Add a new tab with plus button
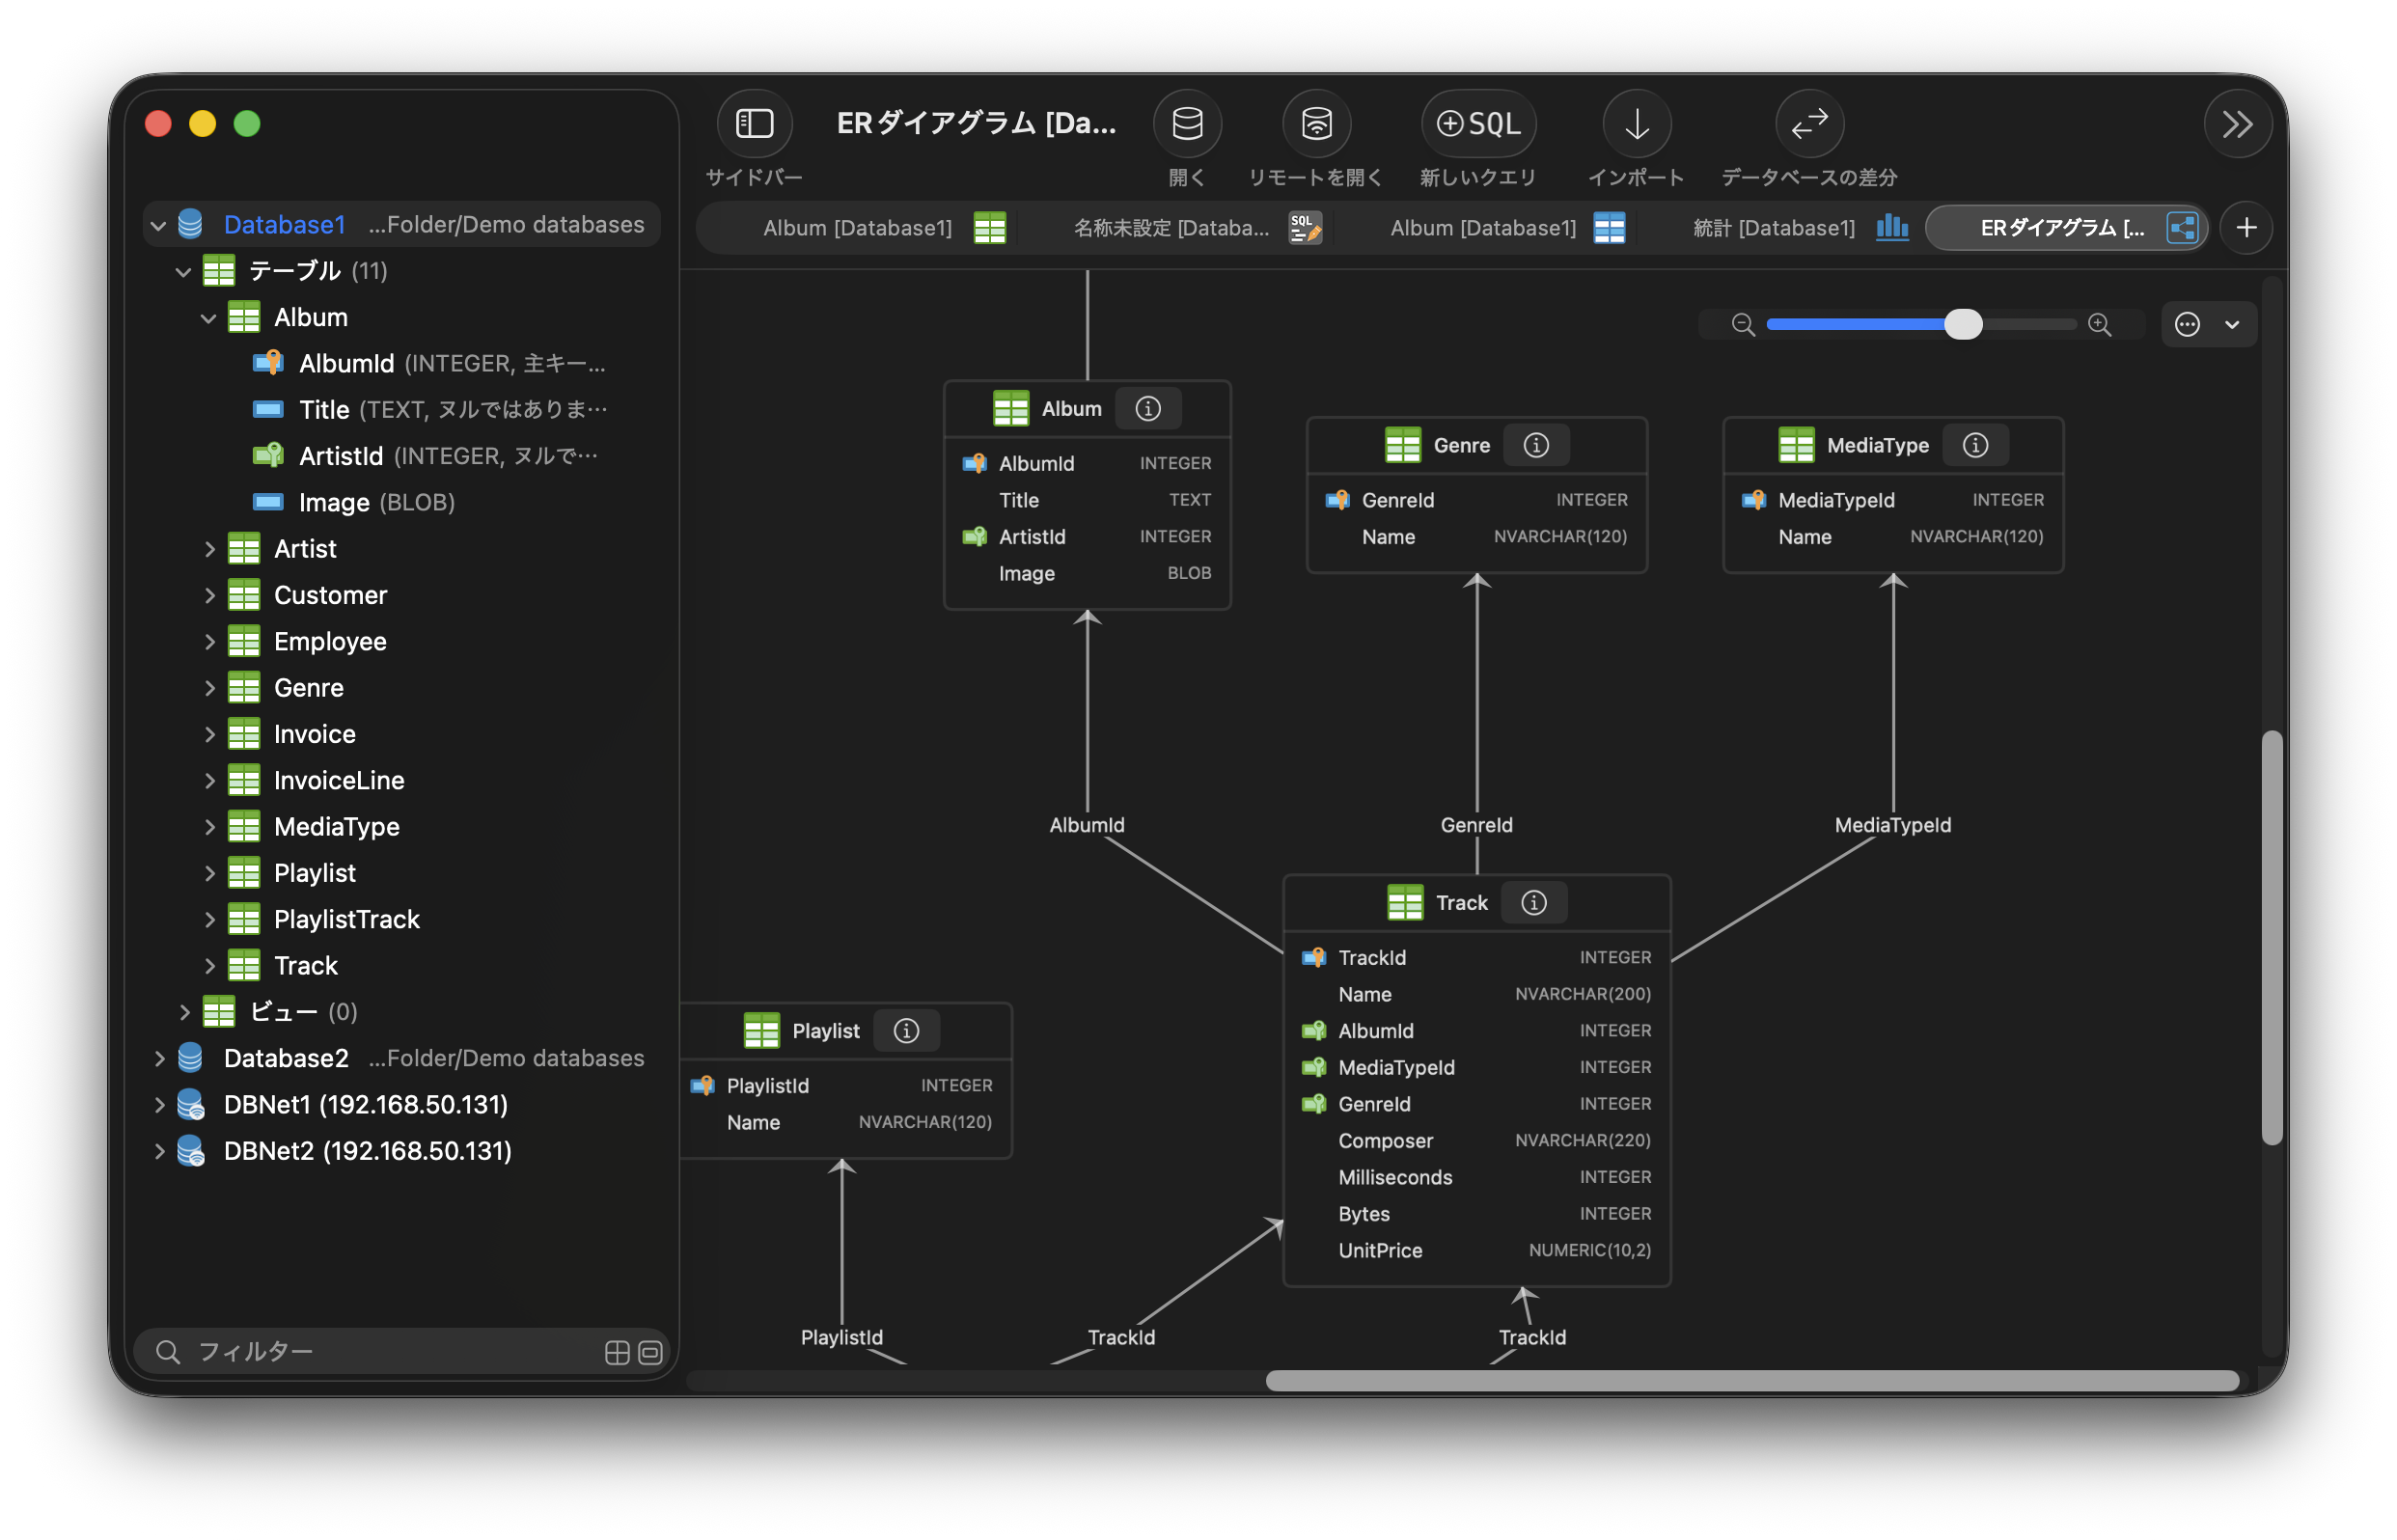The width and height of the screenshot is (2397, 1540). point(2246,228)
